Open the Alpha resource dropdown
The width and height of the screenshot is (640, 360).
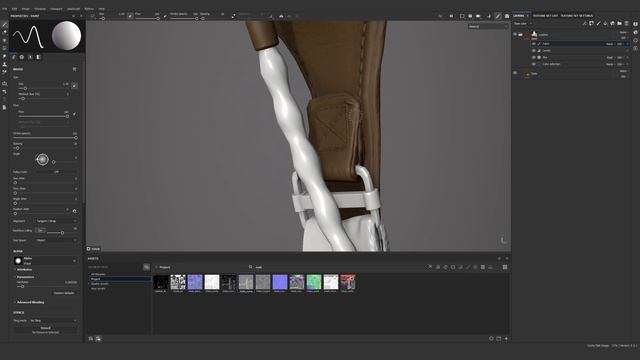tap(45, 260)
